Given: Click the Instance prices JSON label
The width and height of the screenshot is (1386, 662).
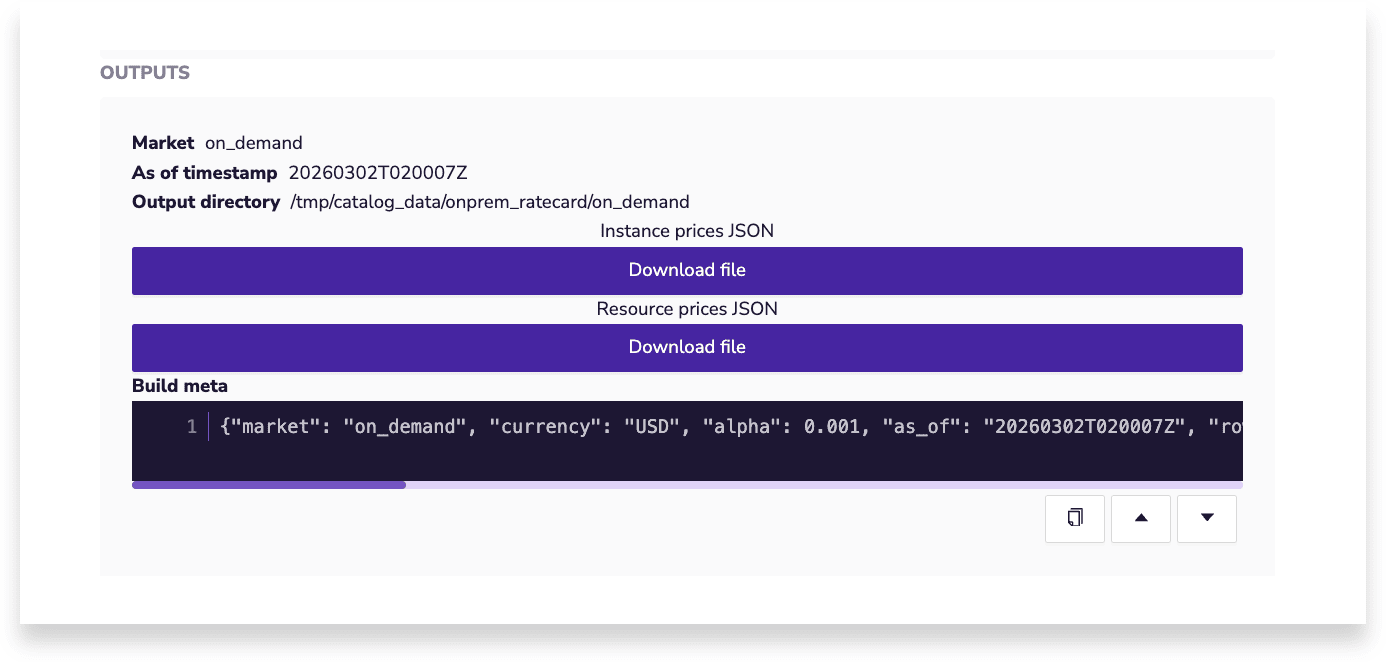Looking at the screenshot, I should [x=687, y=231].
